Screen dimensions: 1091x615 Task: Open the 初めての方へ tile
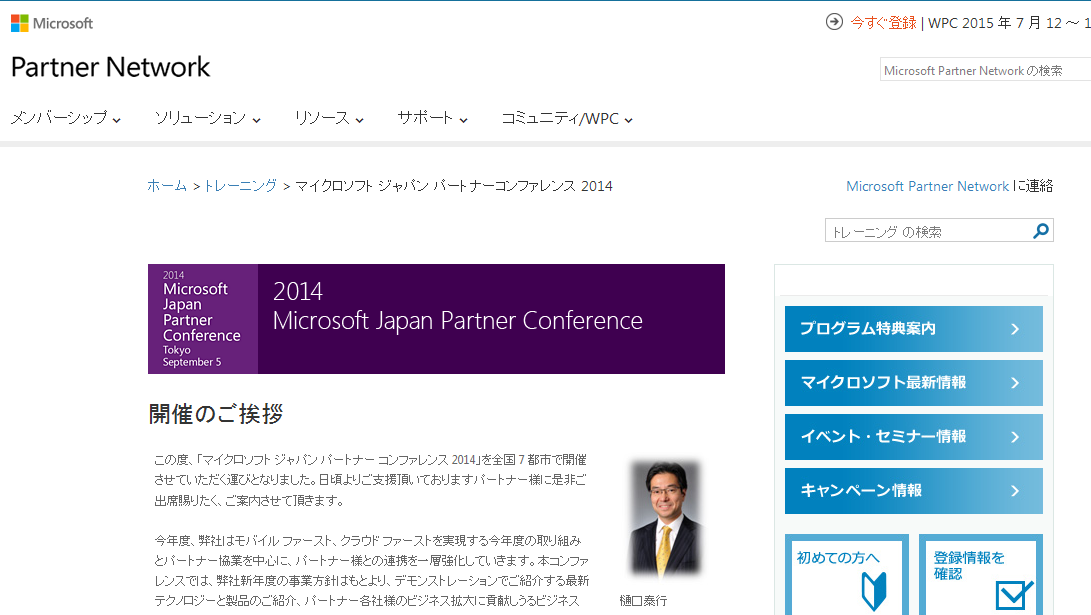(x=847, y=575)
